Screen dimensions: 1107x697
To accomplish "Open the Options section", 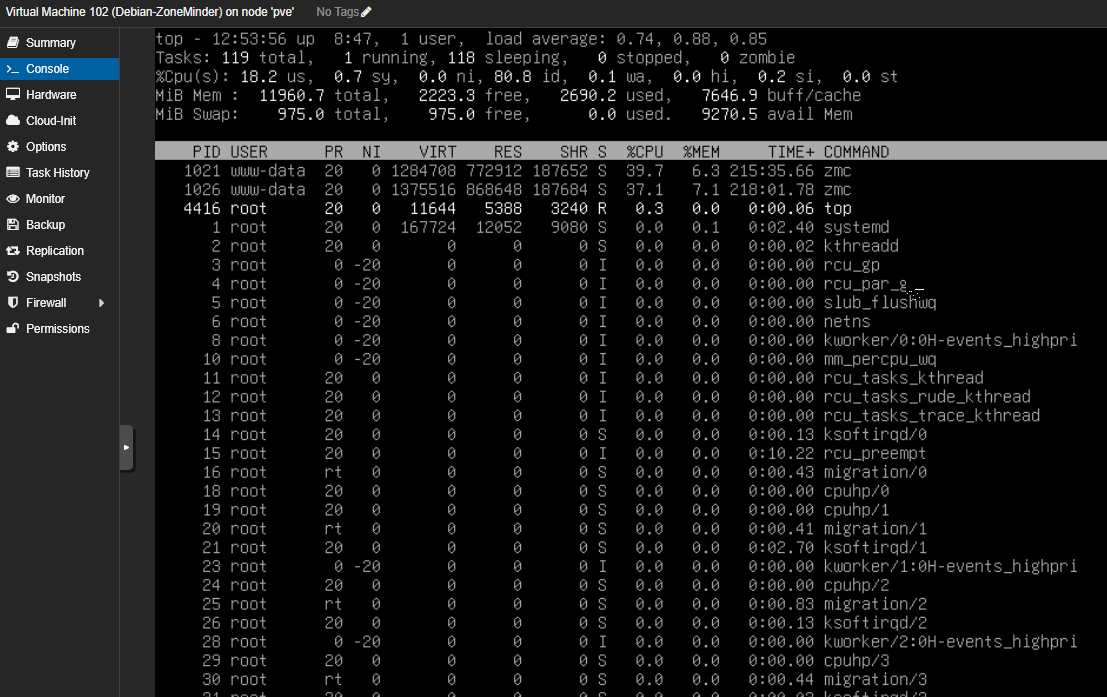I will pos(59,147).
